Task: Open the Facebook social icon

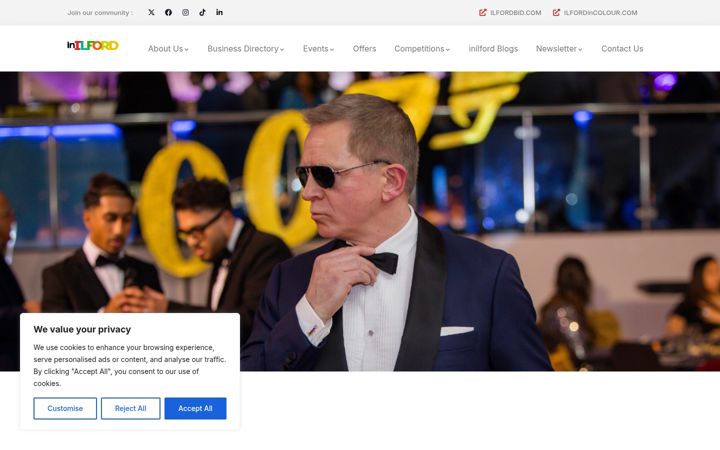Action: point(169,12)
